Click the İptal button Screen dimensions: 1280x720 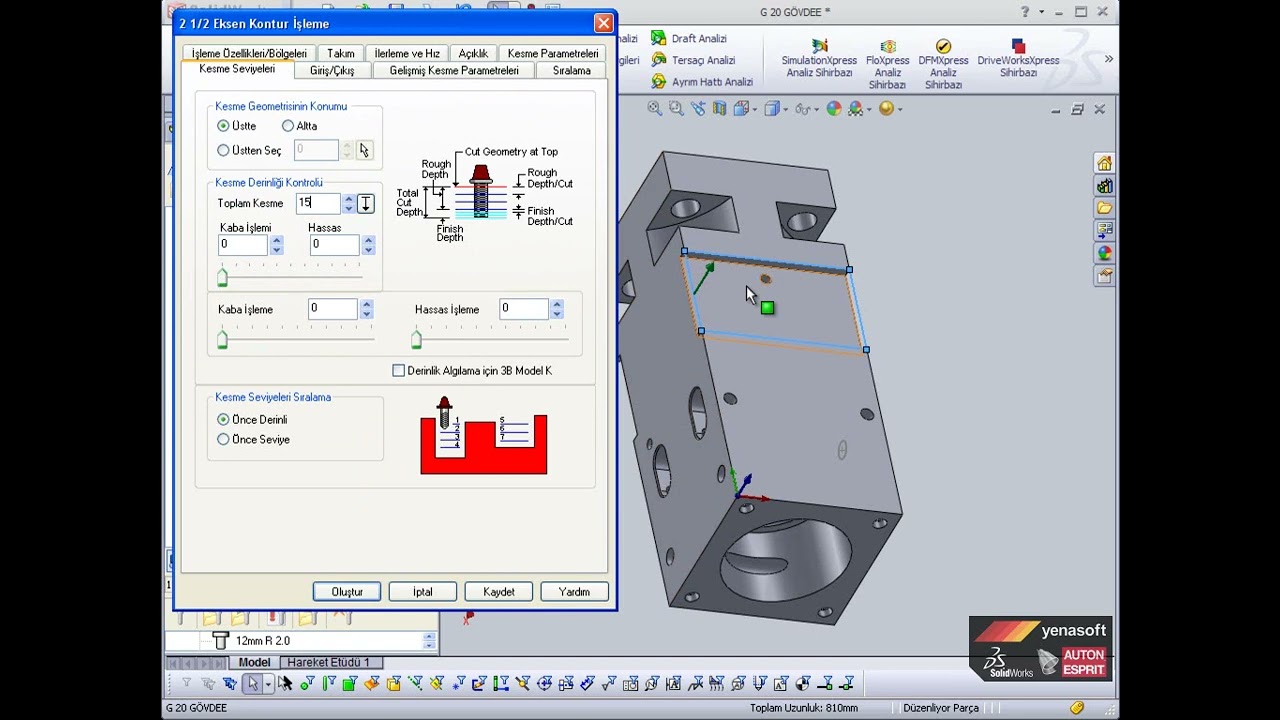tap(423, 592)
